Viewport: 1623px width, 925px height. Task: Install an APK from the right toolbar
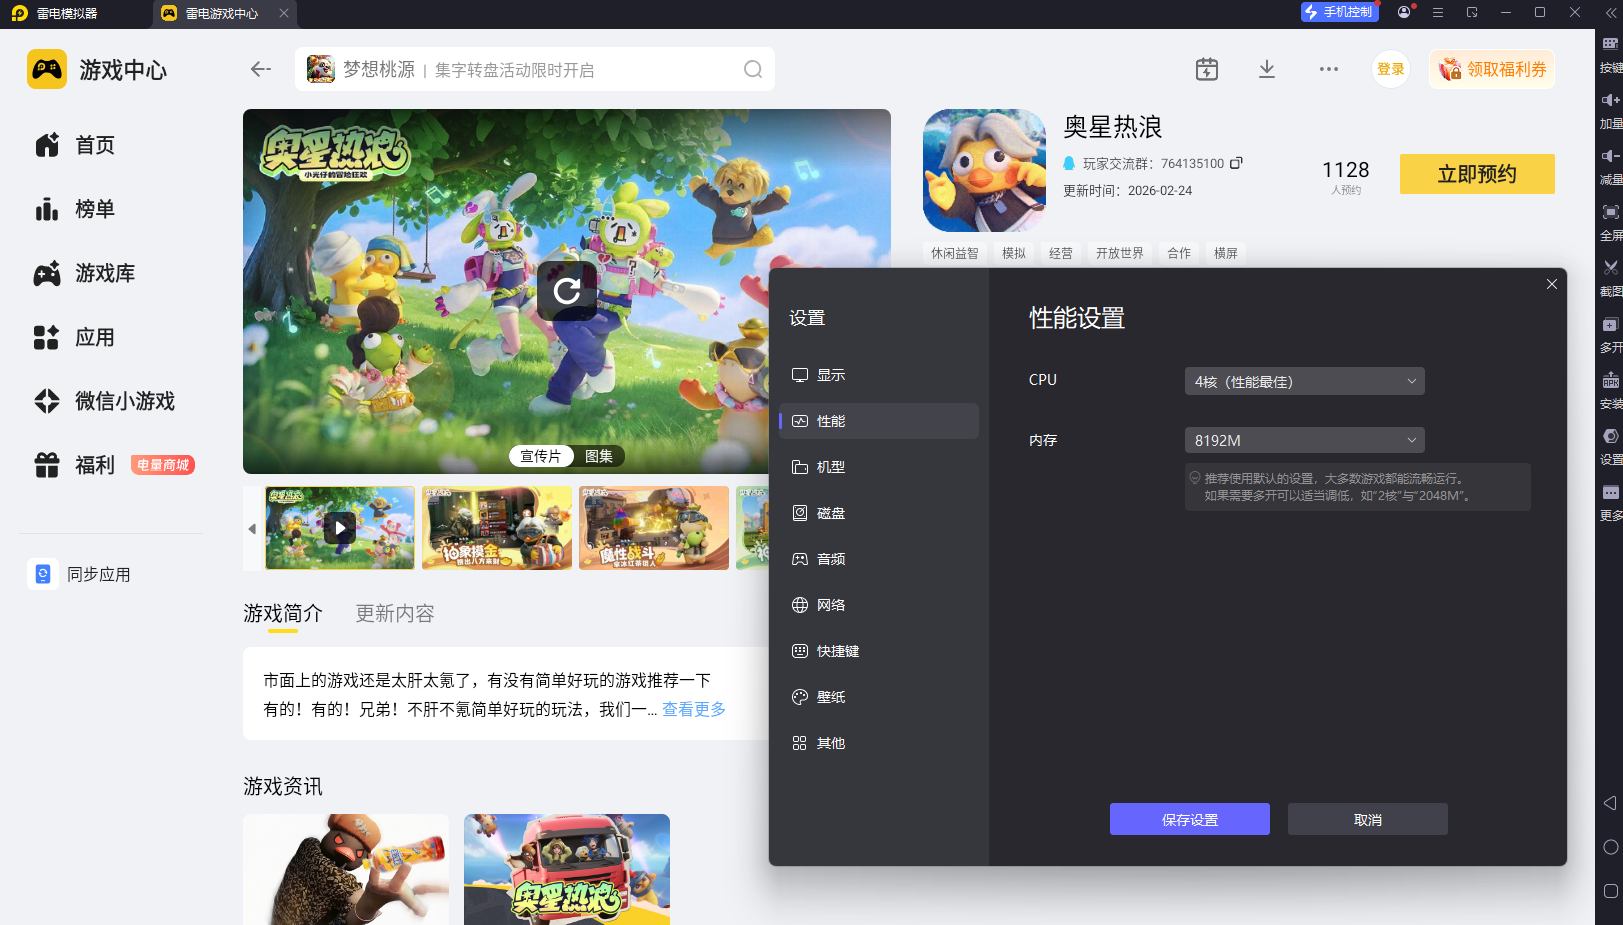pos(1610,390)
